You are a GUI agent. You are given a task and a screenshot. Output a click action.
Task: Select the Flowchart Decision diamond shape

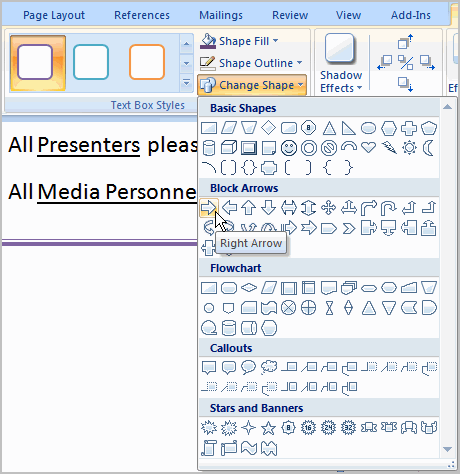click(249, 287)
